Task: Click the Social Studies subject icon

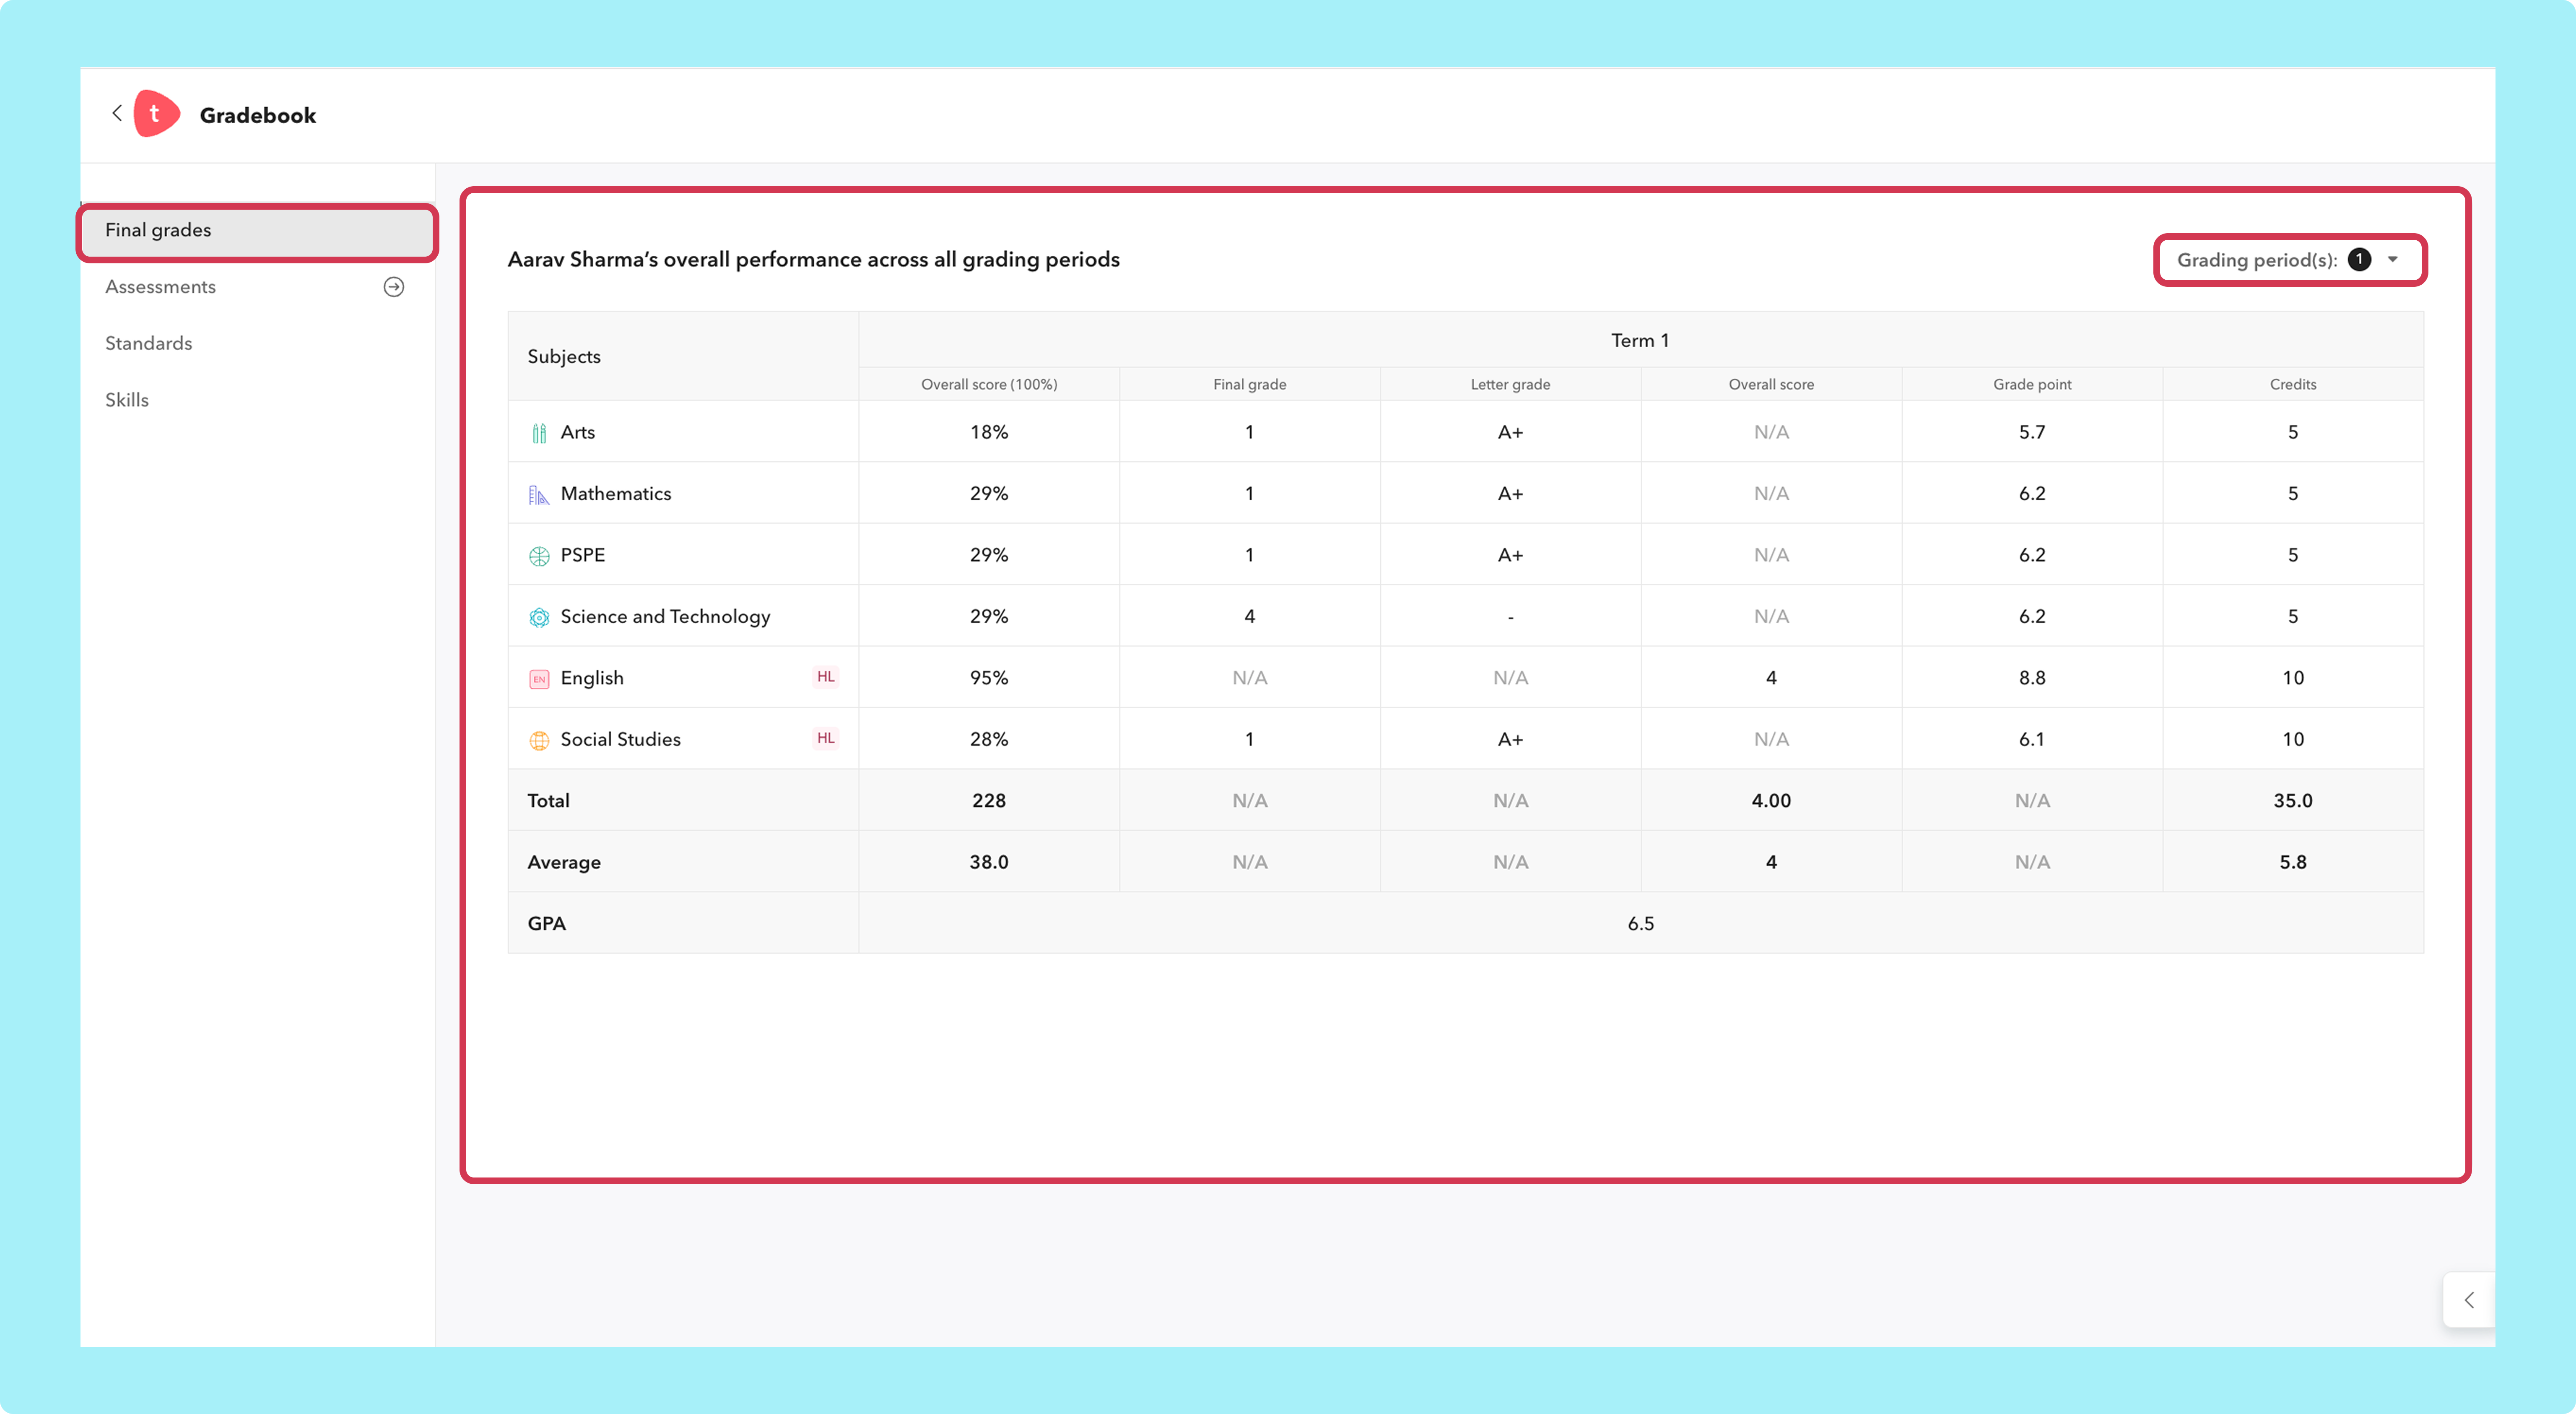Action: point(539,740)
